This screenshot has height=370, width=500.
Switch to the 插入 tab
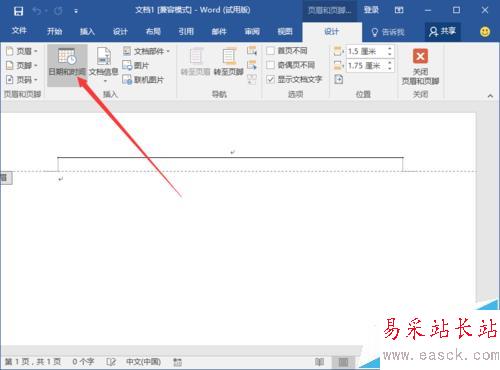pyautogui.click(x=87, y=32)
